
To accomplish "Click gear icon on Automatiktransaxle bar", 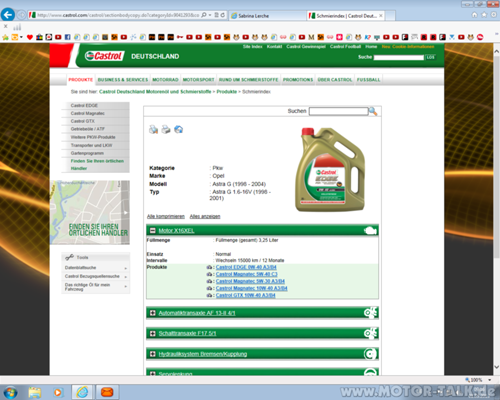I will 370,313.
